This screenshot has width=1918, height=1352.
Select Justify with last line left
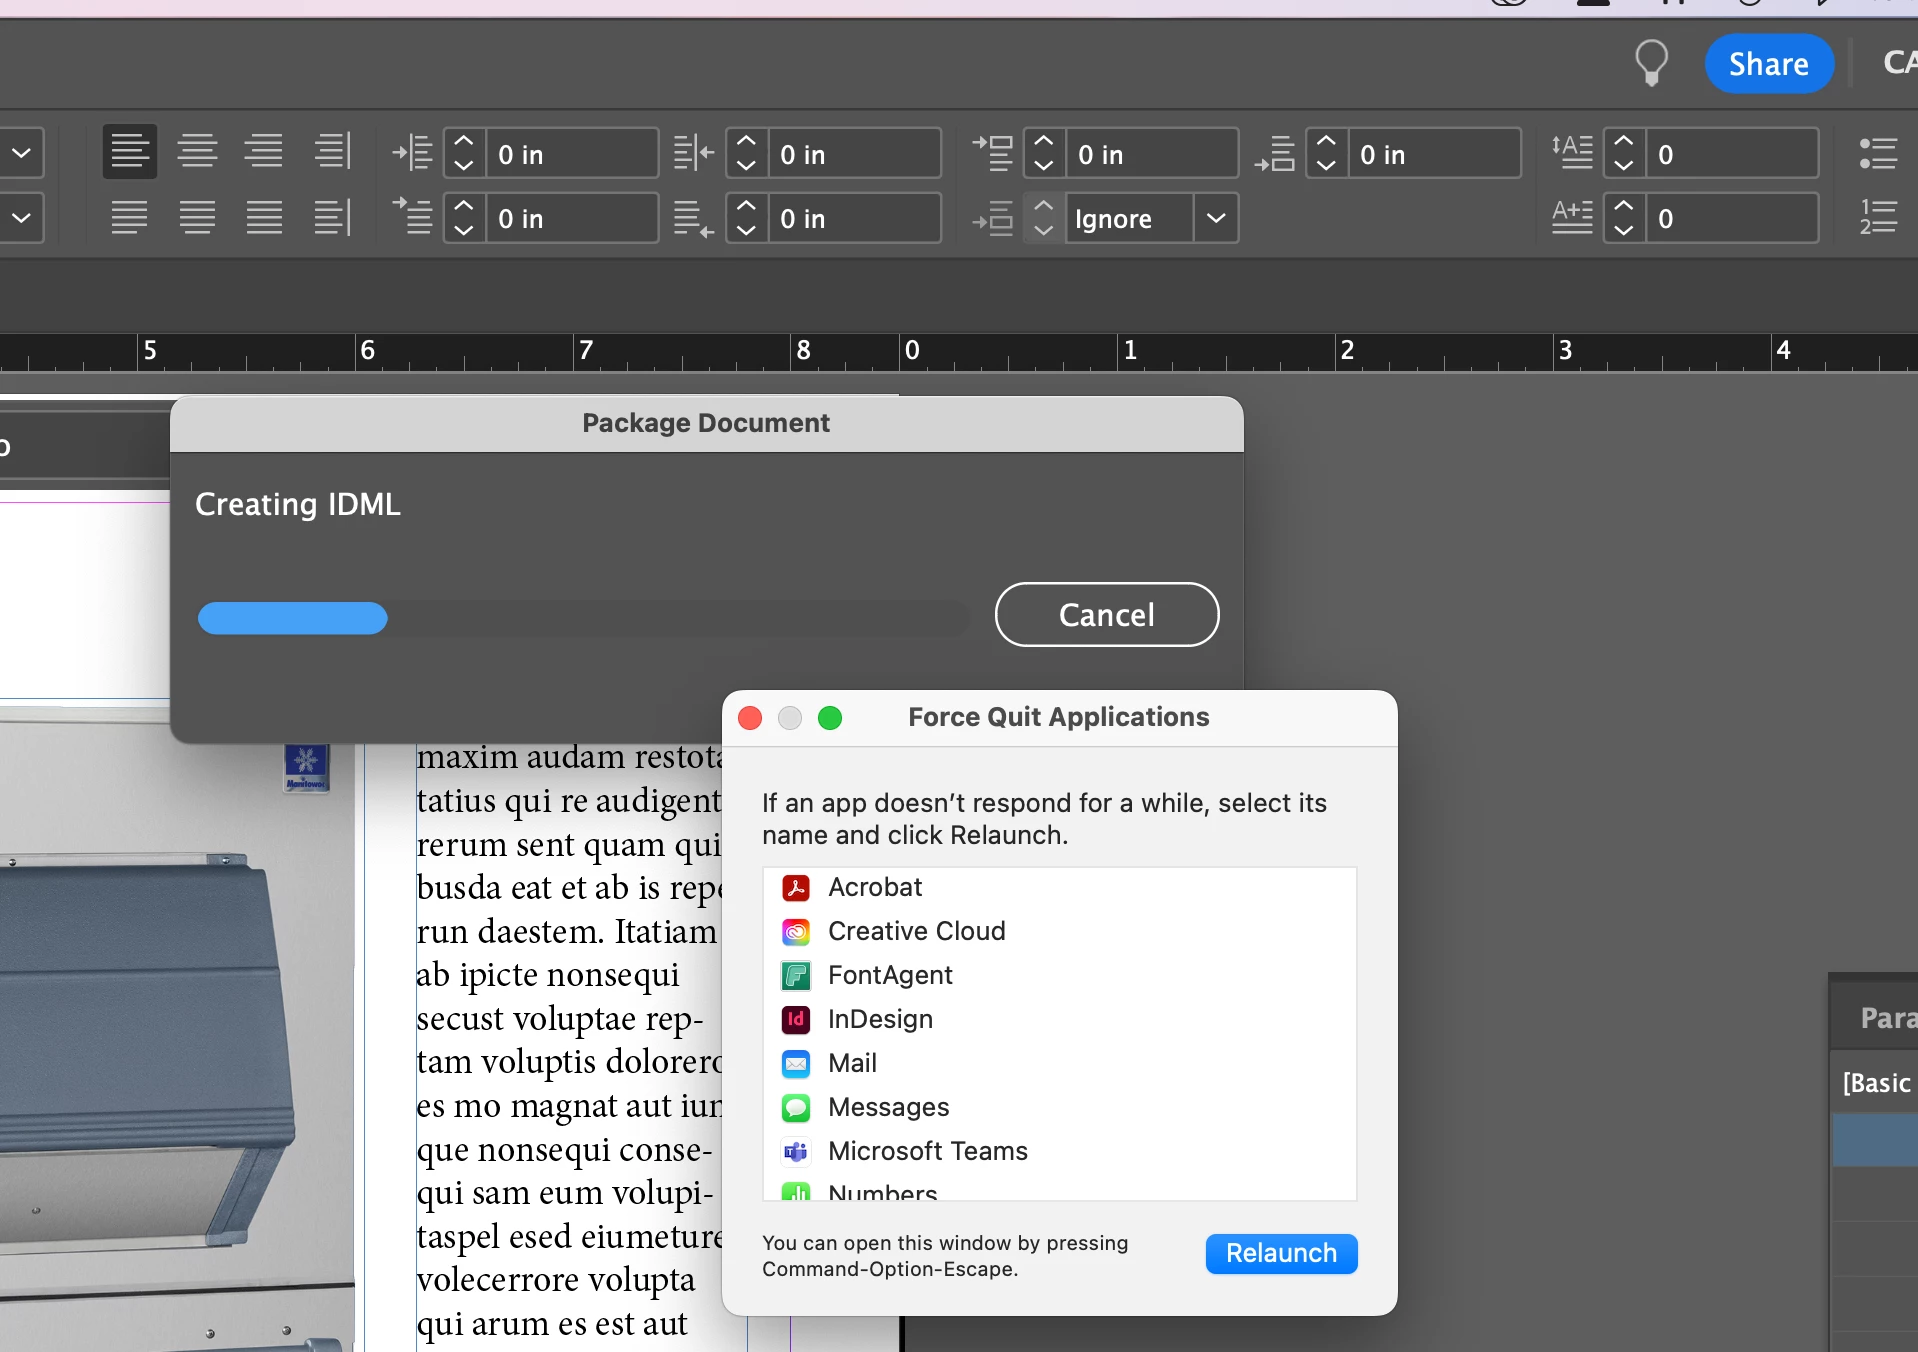point(130,217)
